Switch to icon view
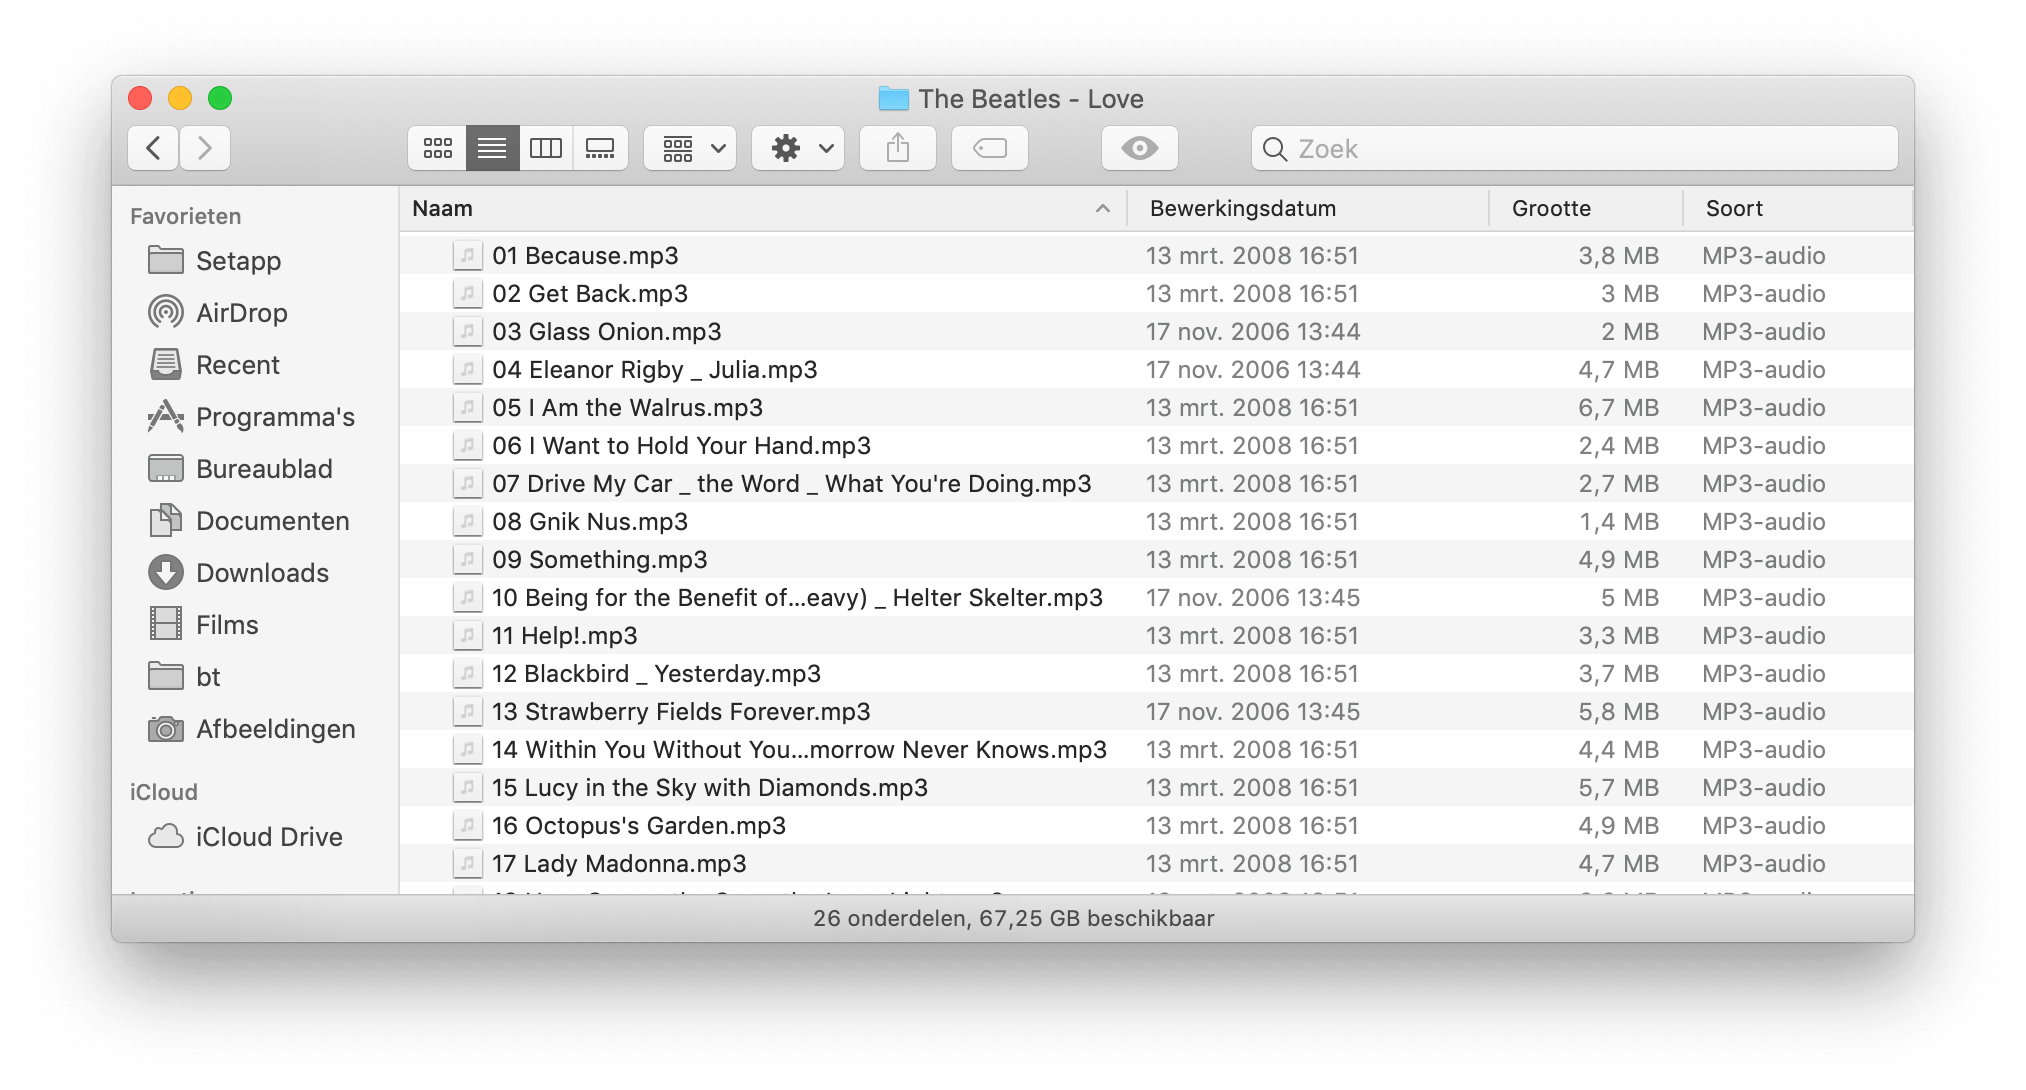Screen dimensions: 2026x1090 pyautogui.click(x=437, y=148)
